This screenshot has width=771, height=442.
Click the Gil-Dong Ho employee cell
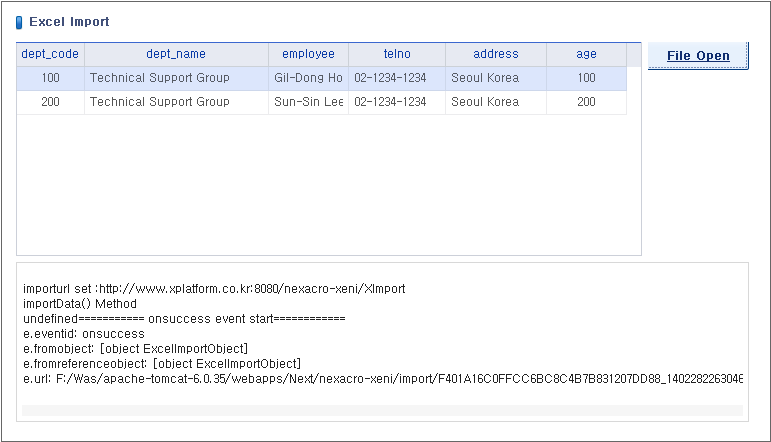(308, 78)
